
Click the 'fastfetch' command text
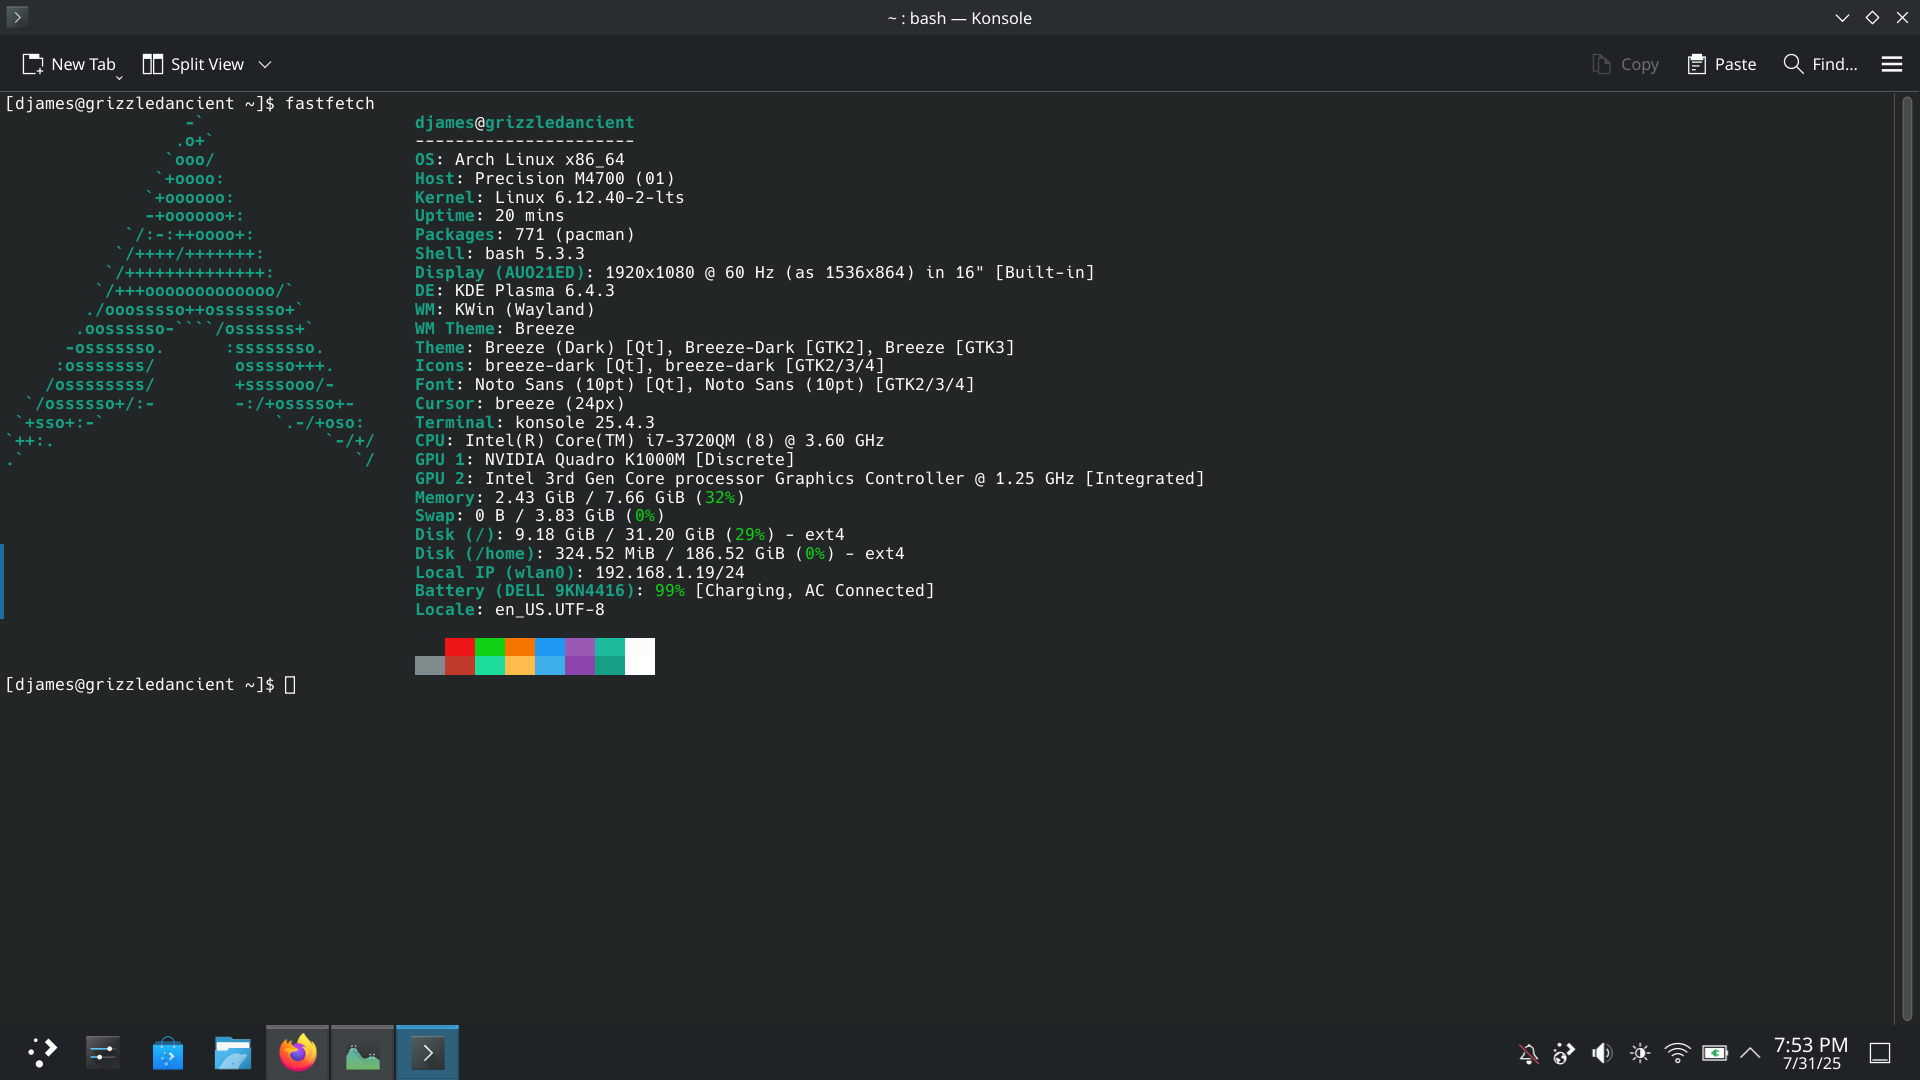330,103
